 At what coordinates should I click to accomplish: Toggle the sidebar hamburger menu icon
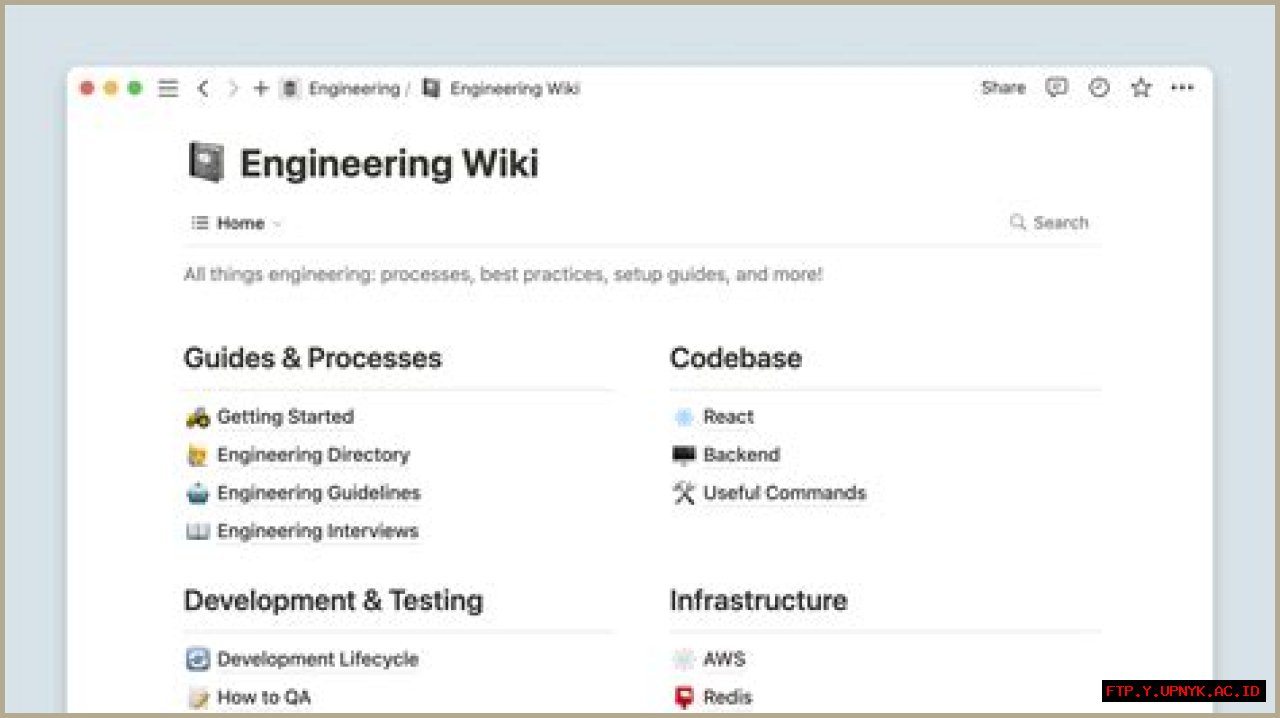point(168,88)
